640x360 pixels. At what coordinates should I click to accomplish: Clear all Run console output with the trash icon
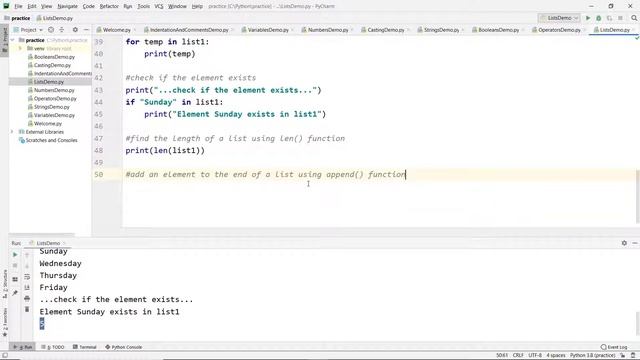(x=27, y=309)
